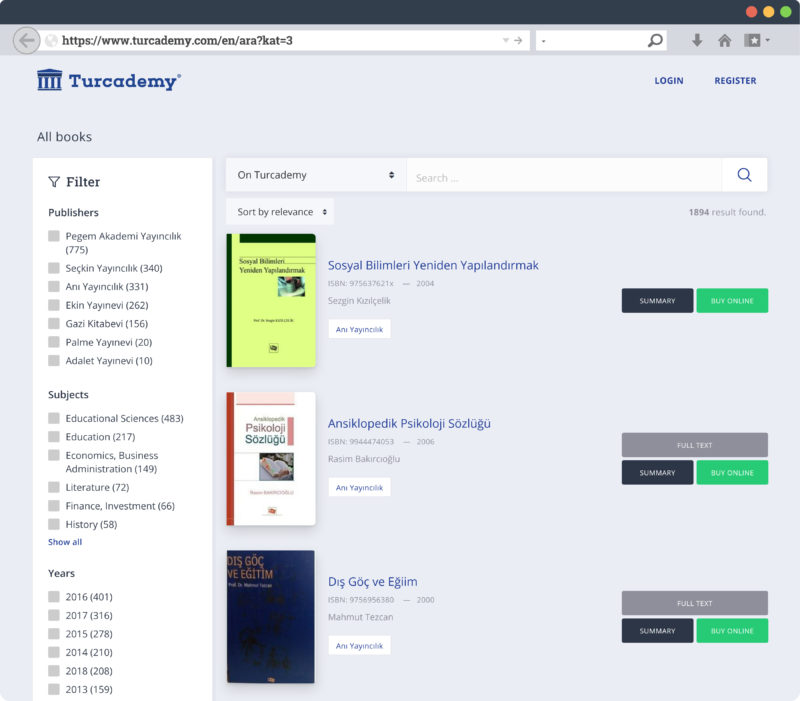Click the browser back arrow icon
Screen dimensions: 800x701
tap(27, 41)
